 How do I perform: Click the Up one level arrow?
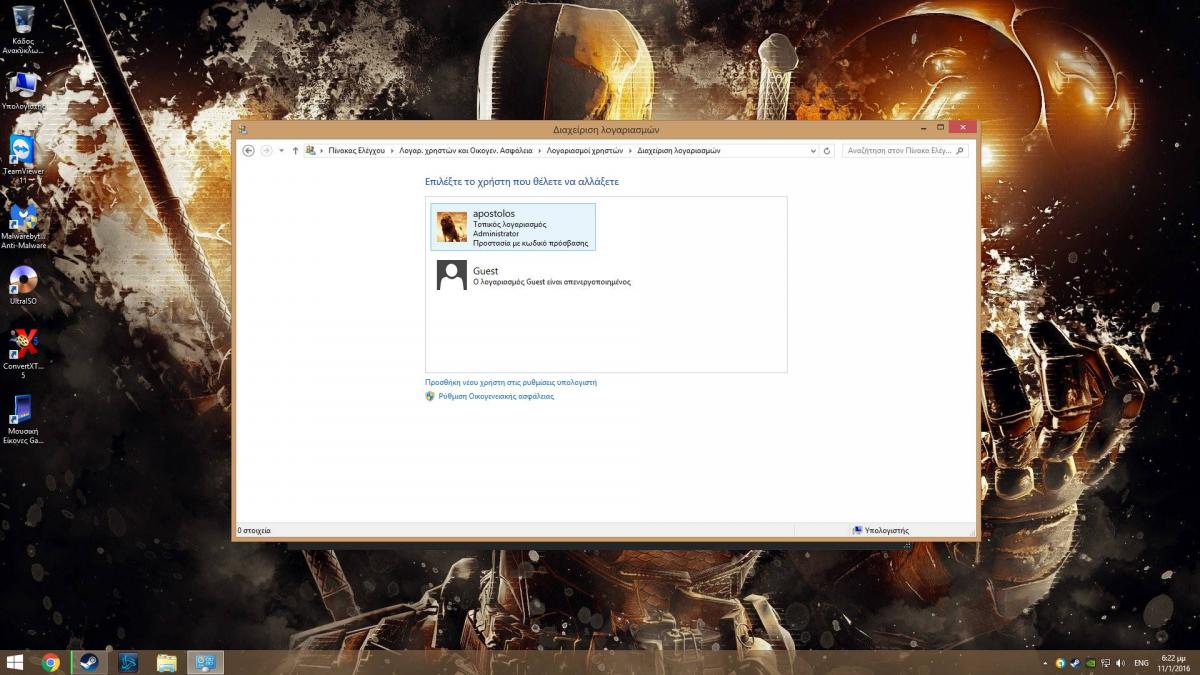295,151
